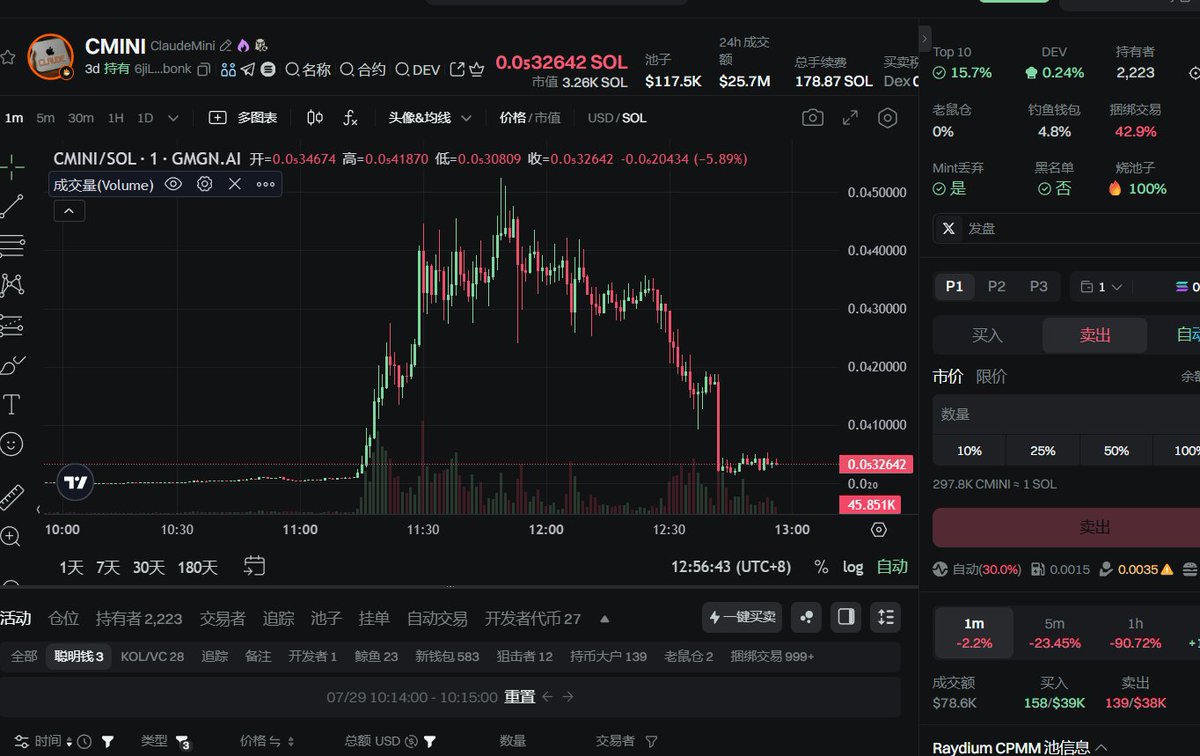Screen dimensions: 1200x756
Task: Toggle Volume indicator visibility eye
Action: click(173, 184)
